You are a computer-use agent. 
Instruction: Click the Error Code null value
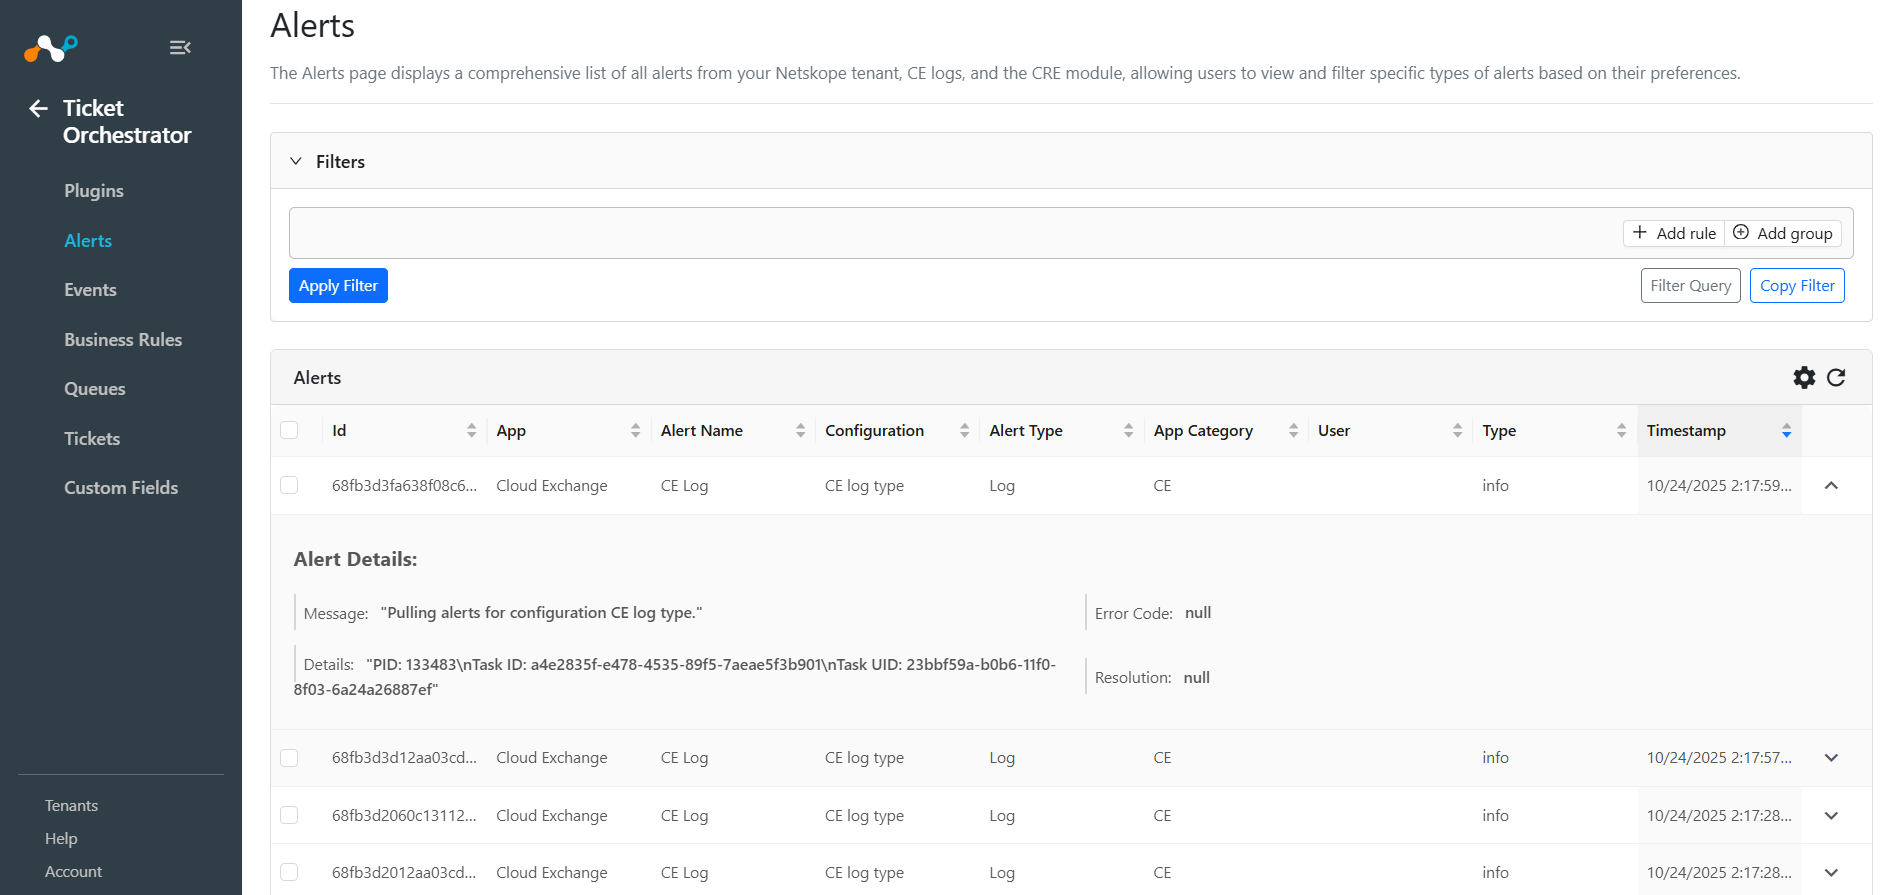(1198, 613)
